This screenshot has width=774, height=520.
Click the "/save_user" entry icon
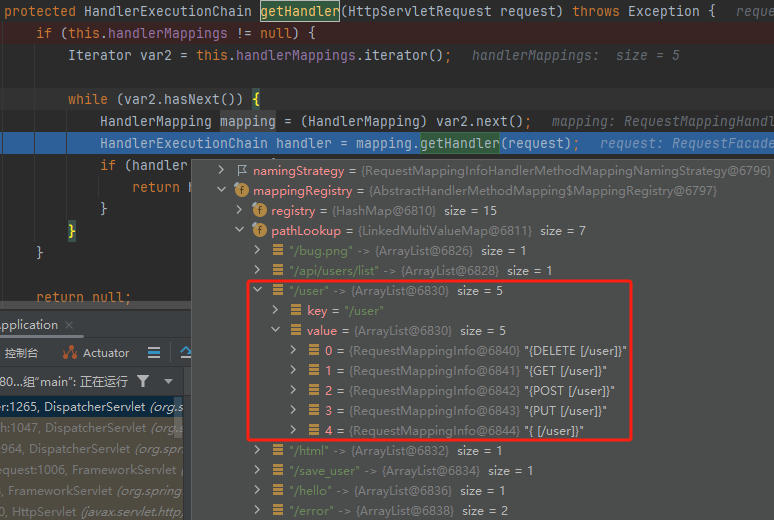click(x=278, y=470)
